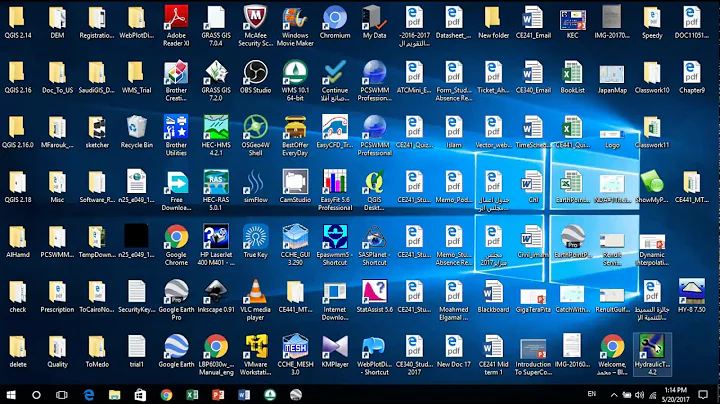Open the Adobe Reader XI shortcut
This screenshot has width=720, height=404.
176,26
